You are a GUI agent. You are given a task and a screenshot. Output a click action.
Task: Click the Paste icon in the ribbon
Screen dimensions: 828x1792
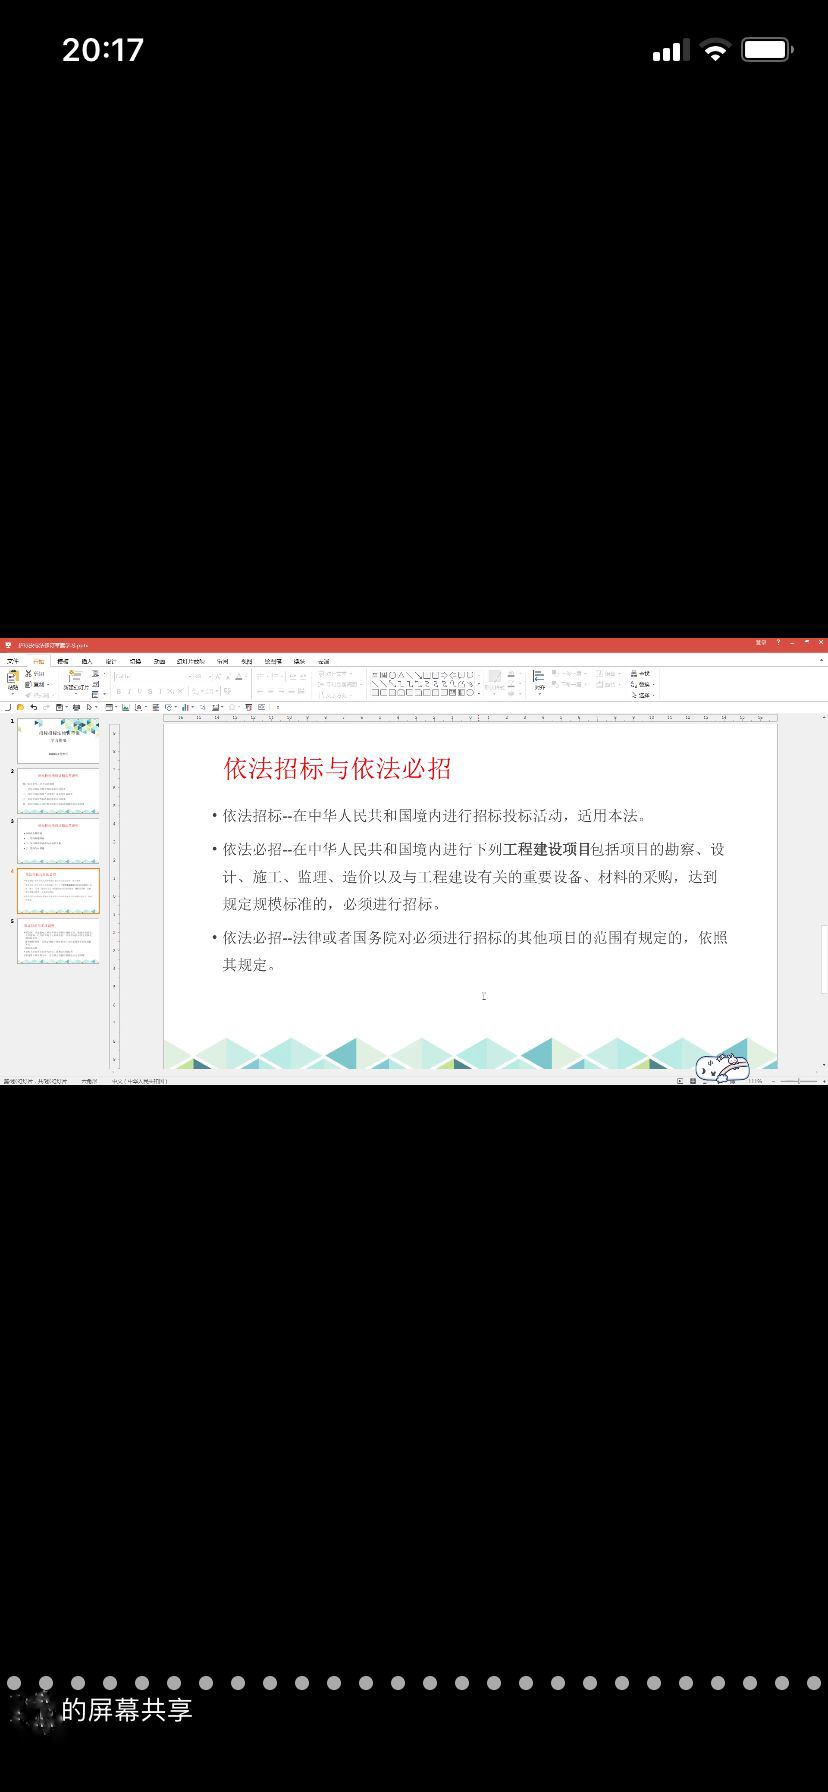tap(12, 680)
